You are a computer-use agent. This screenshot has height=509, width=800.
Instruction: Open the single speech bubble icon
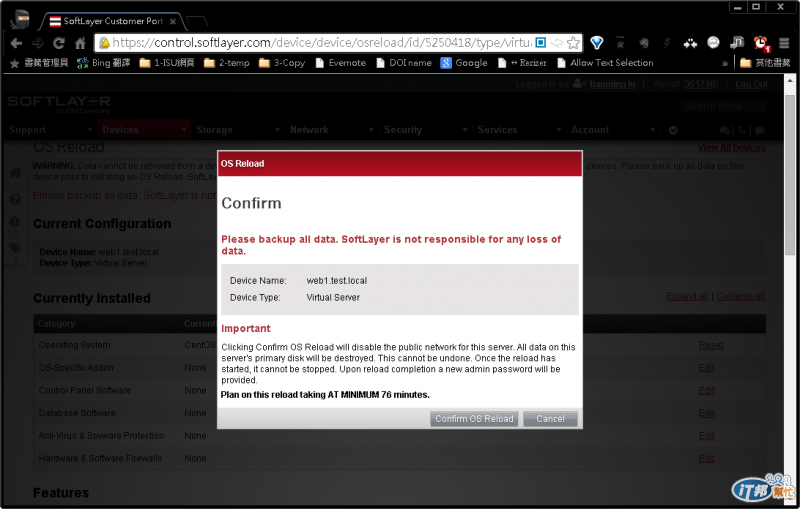[x=759, y=131]
